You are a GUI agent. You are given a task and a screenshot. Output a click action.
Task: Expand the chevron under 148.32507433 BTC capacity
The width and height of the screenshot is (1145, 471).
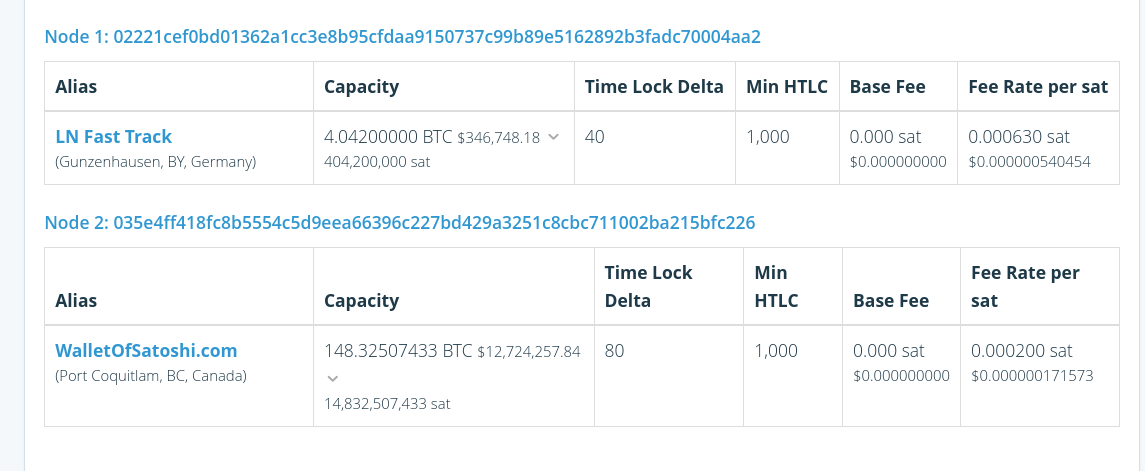pyautogui.click(x=333, y=379)
